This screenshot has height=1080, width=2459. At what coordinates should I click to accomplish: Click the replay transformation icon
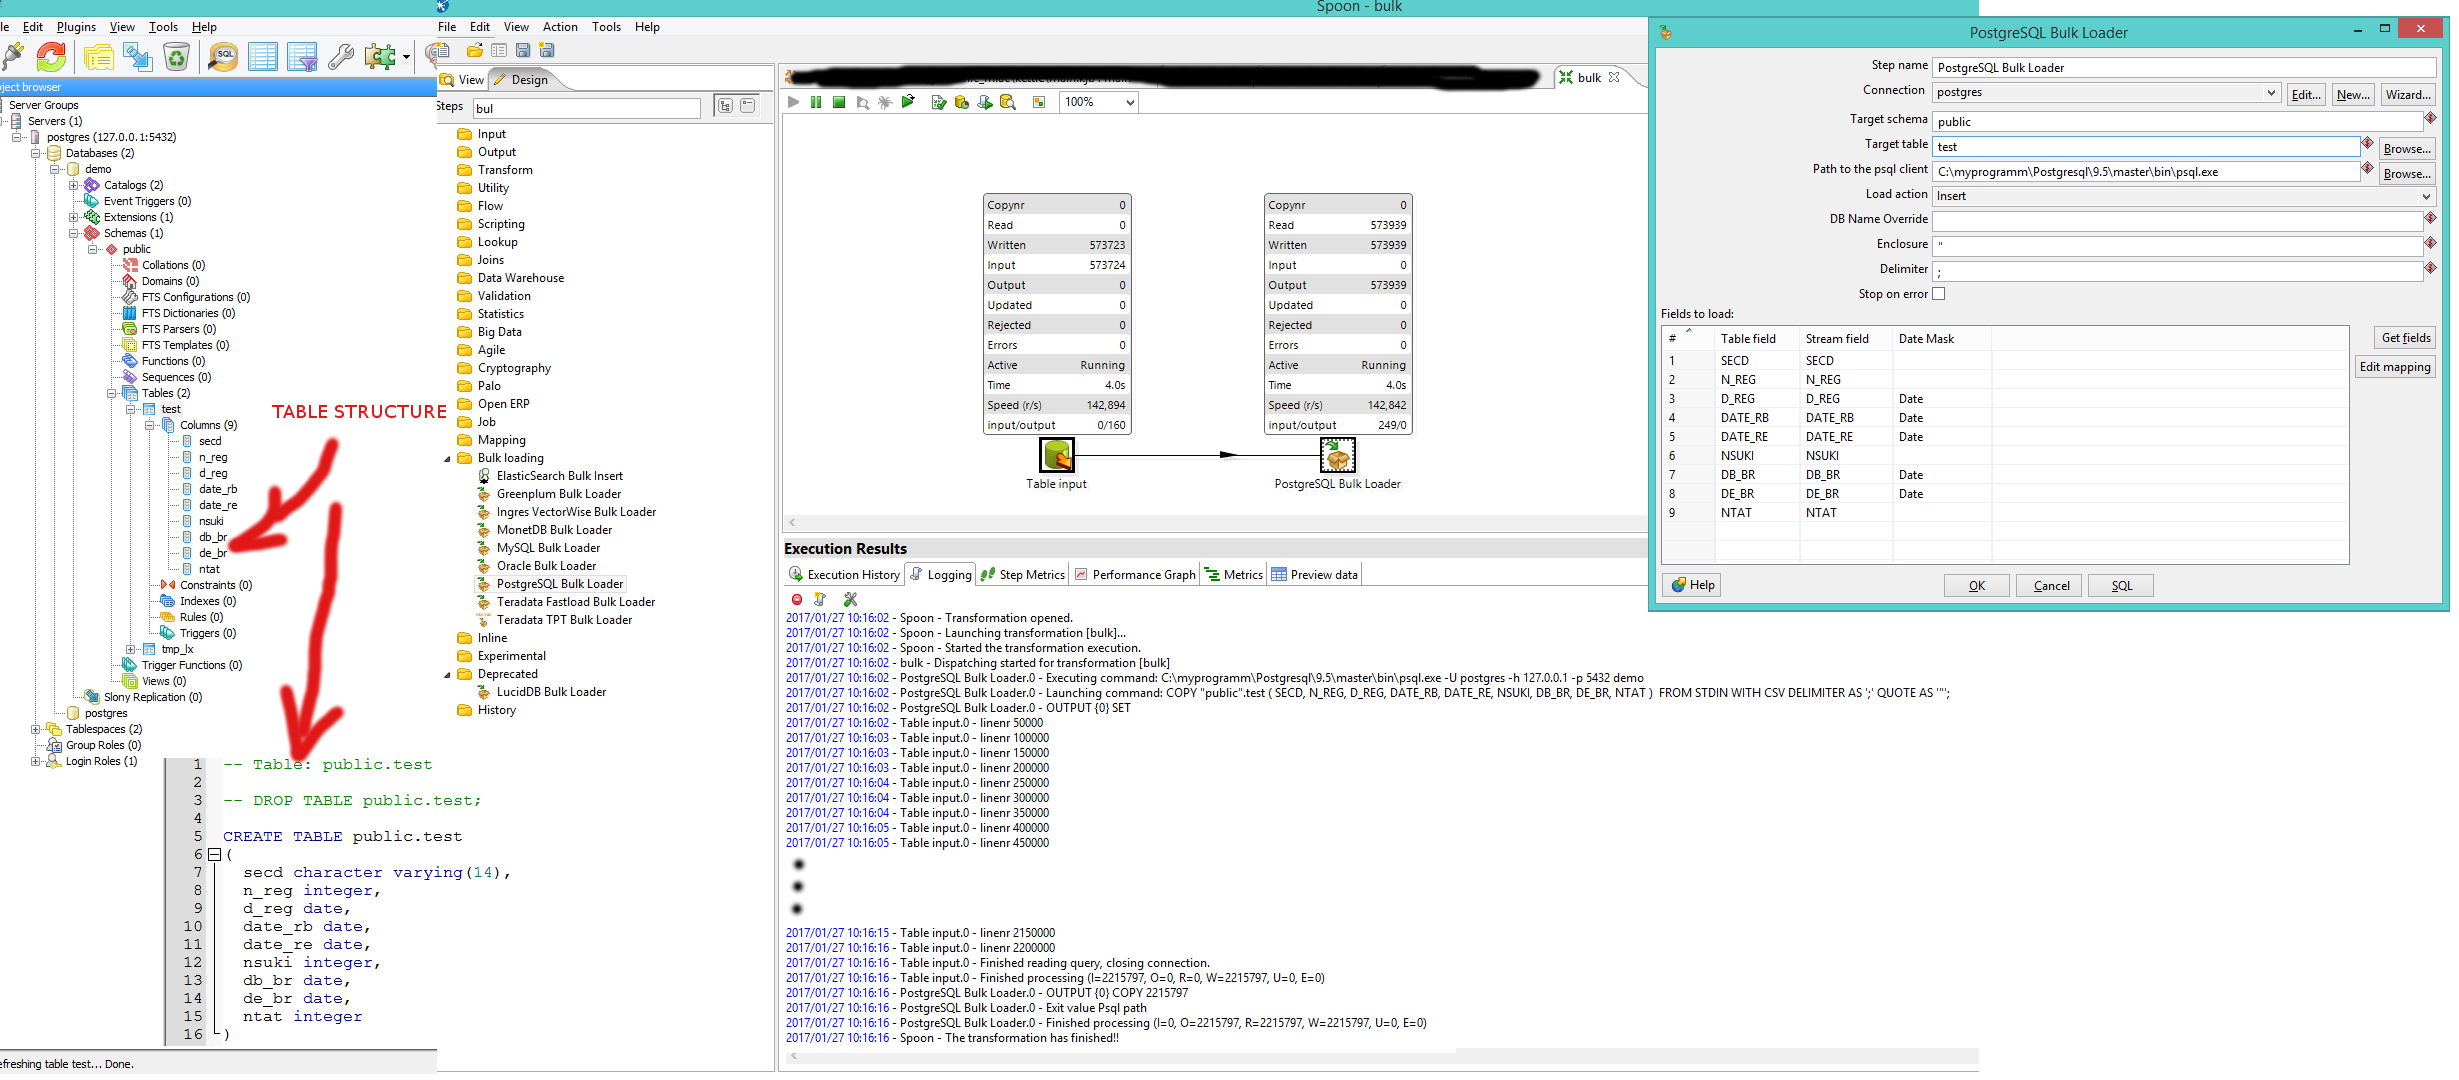[x=908, y=101]
